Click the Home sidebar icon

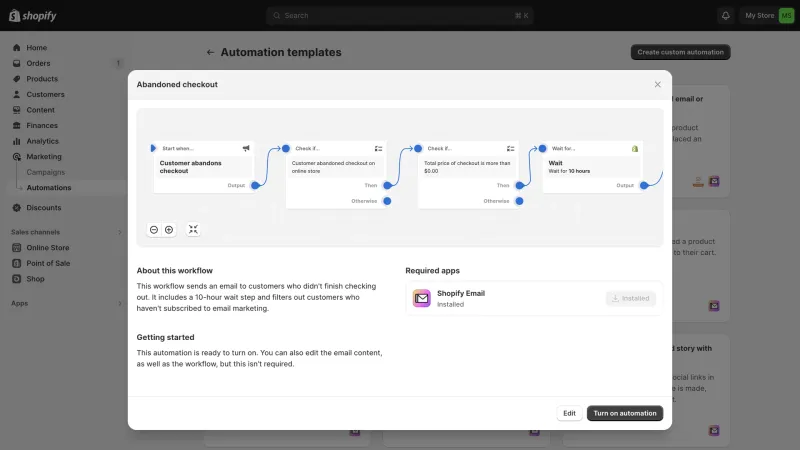tap(16, 47)
